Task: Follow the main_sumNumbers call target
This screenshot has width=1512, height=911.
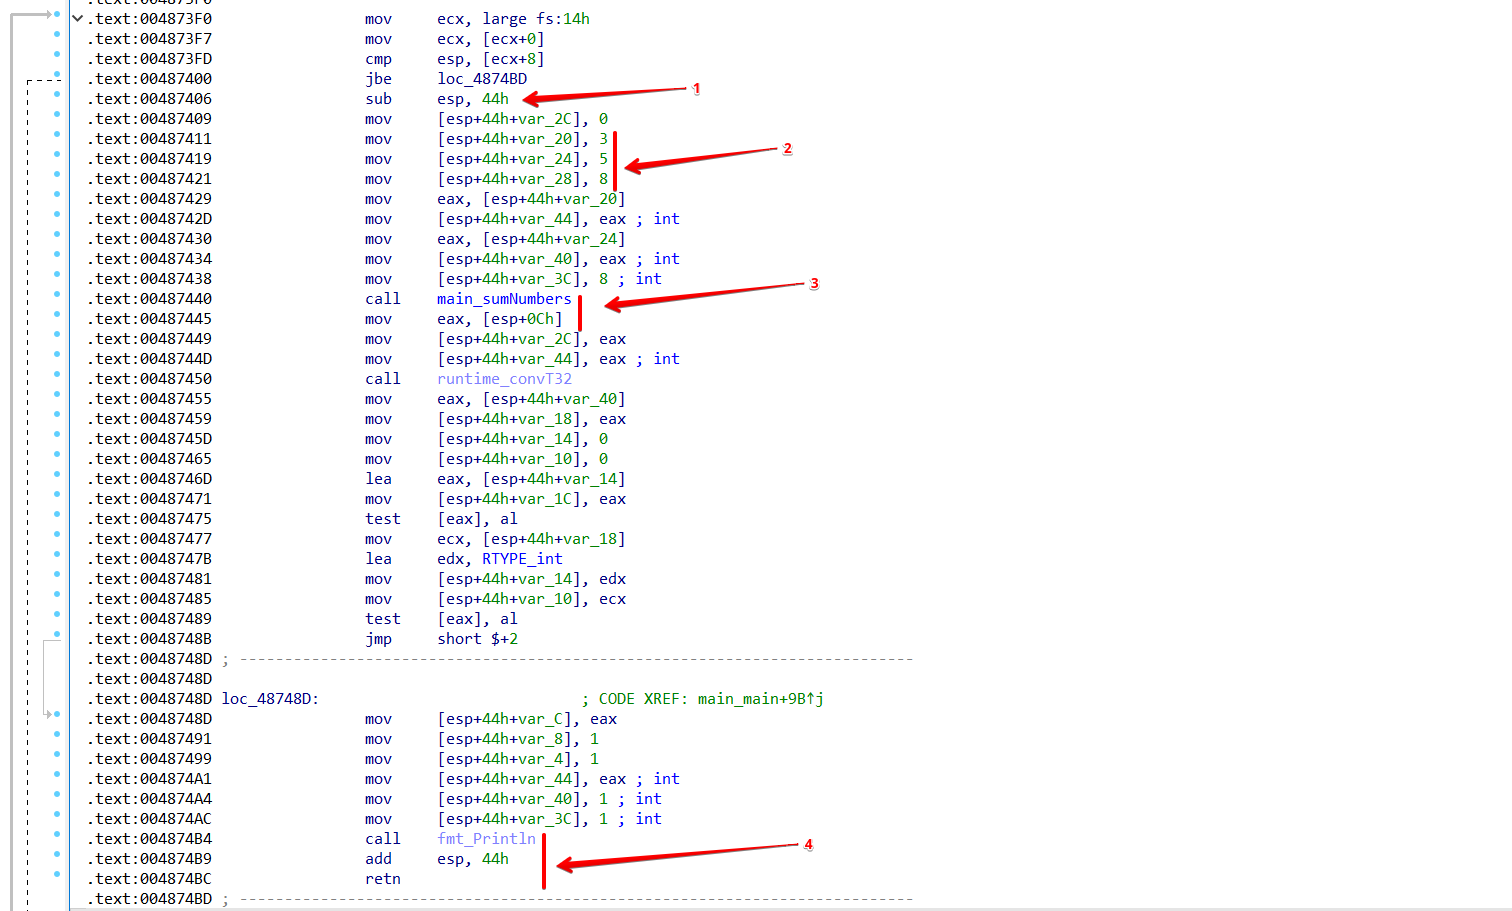Action: click(504, 299)
